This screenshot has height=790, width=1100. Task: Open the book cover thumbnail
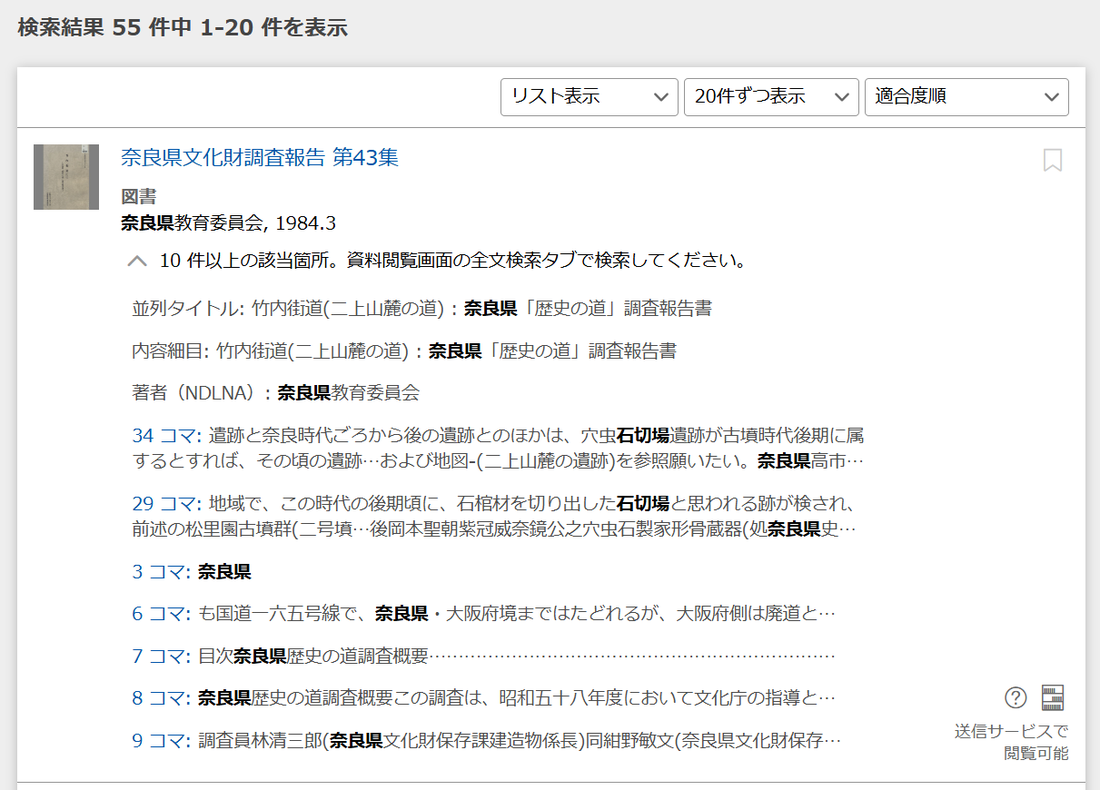coord(66,177)
